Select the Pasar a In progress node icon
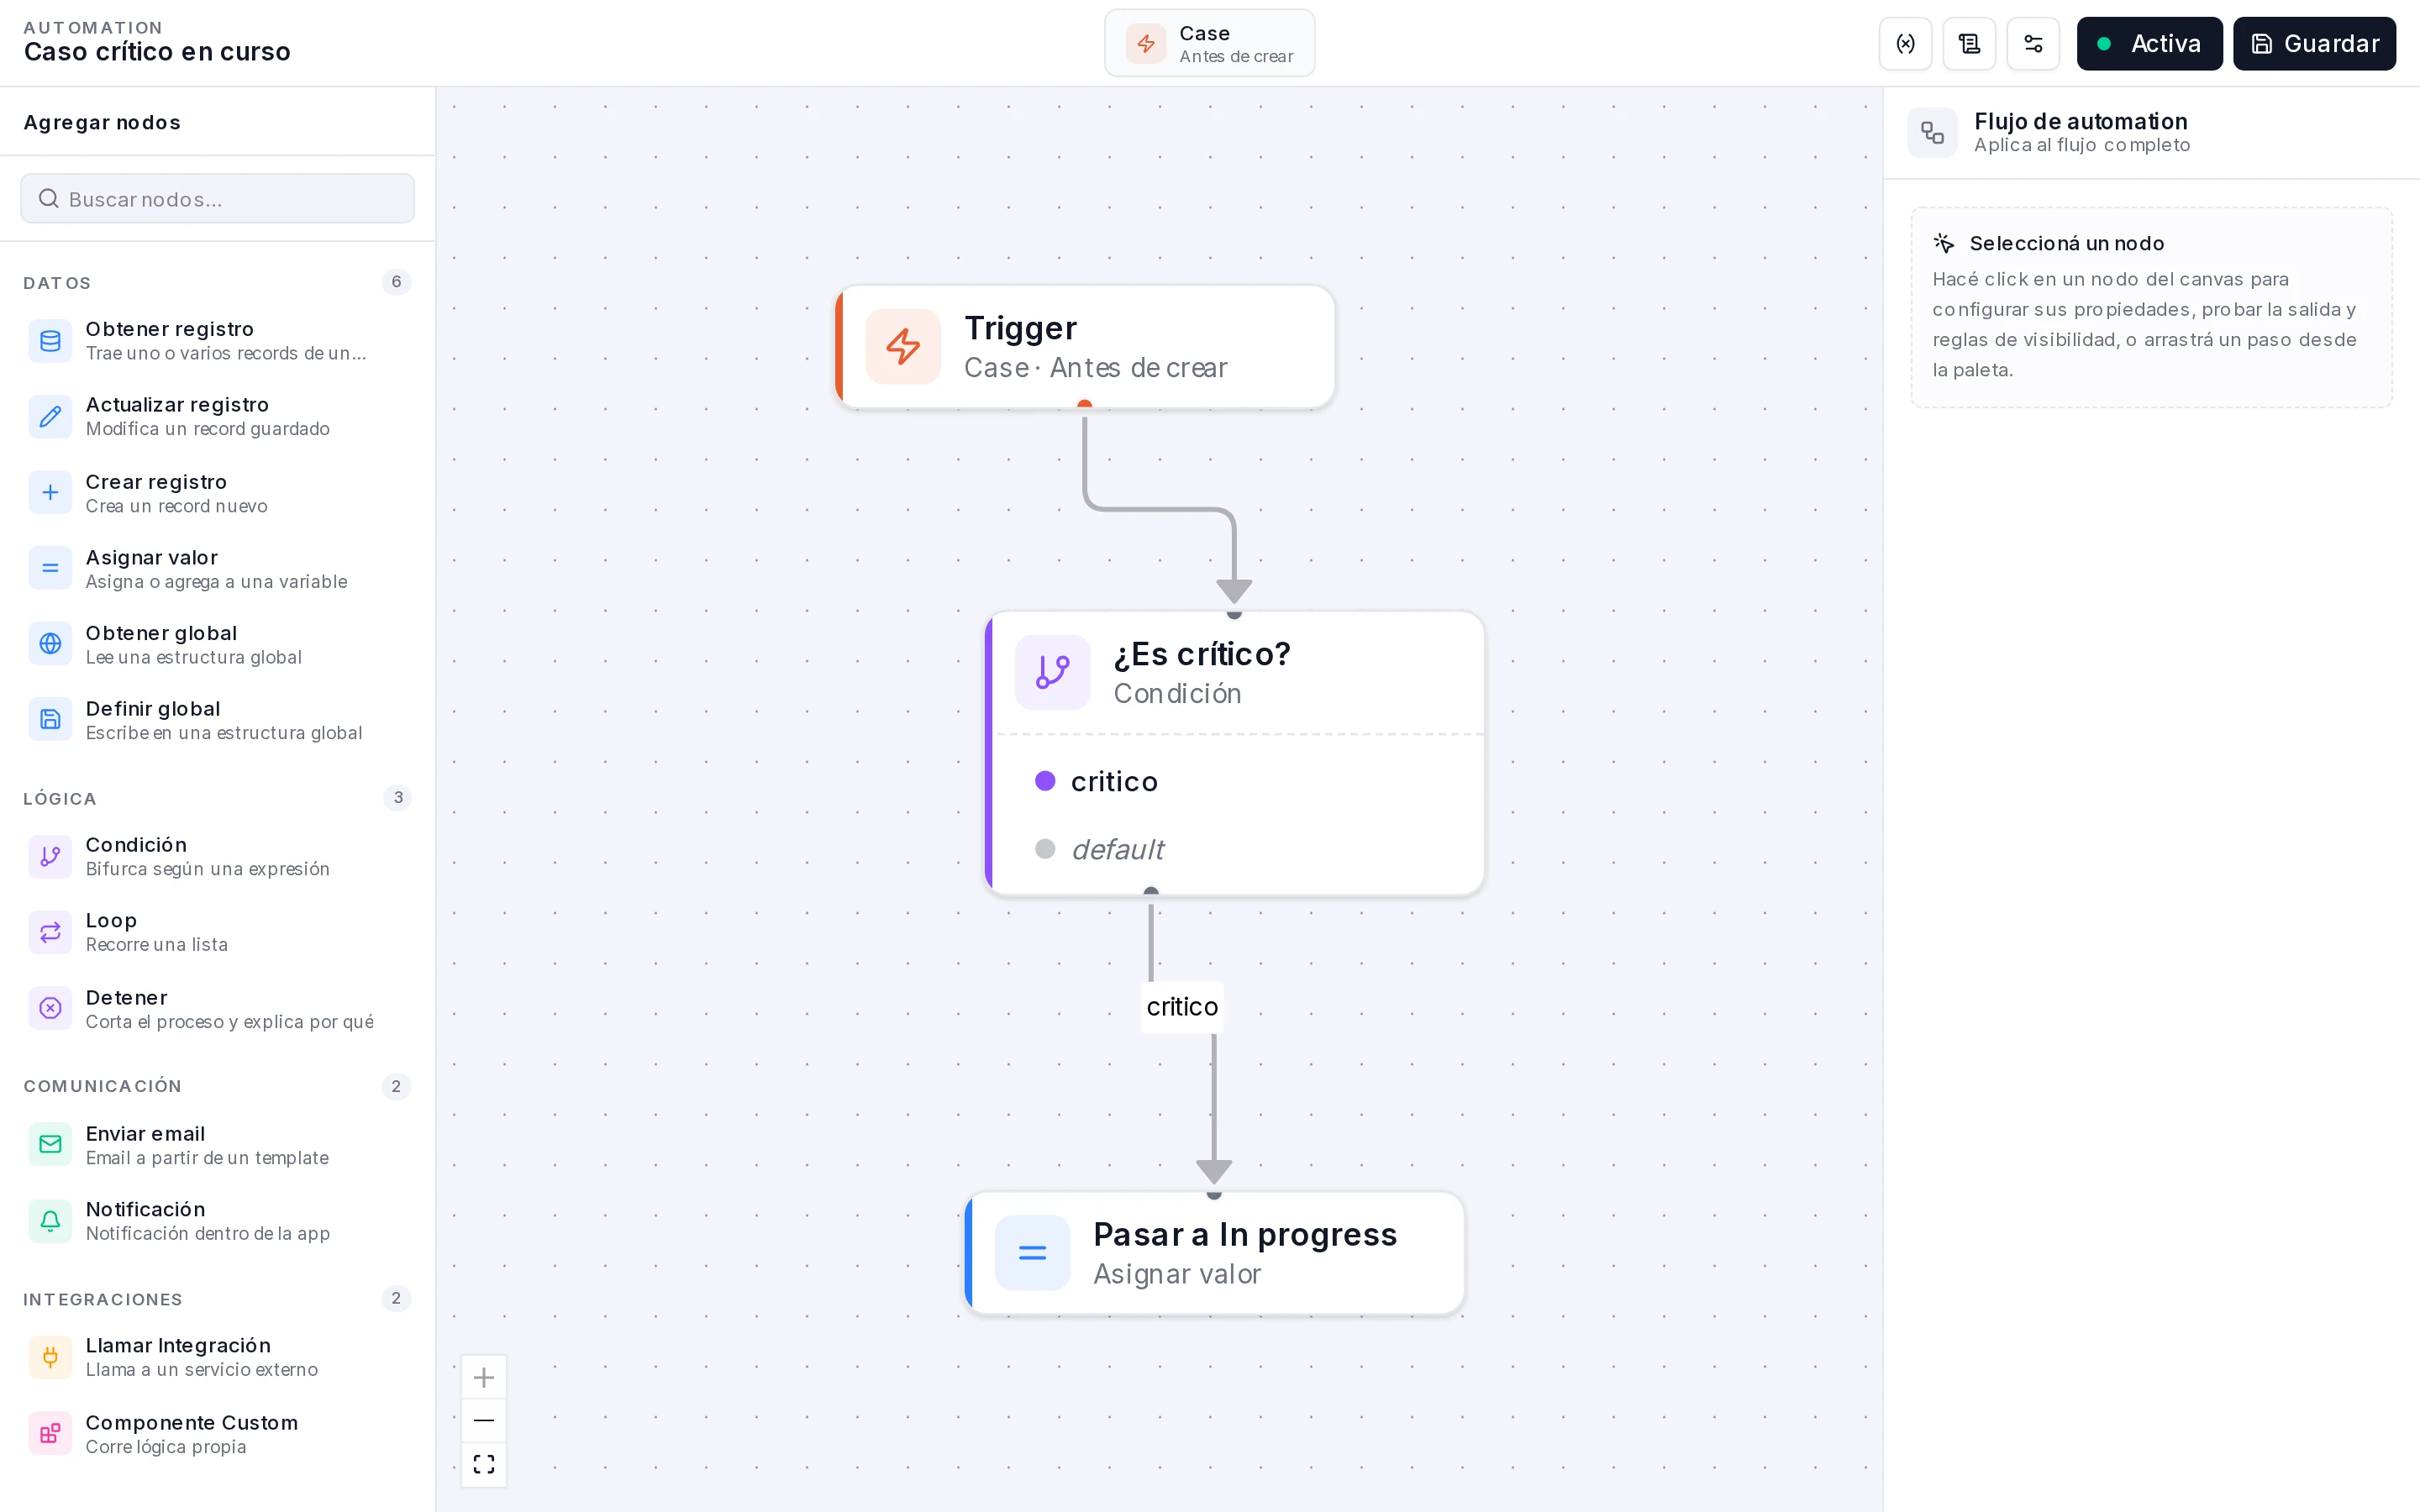 tap(1032, 1253)
